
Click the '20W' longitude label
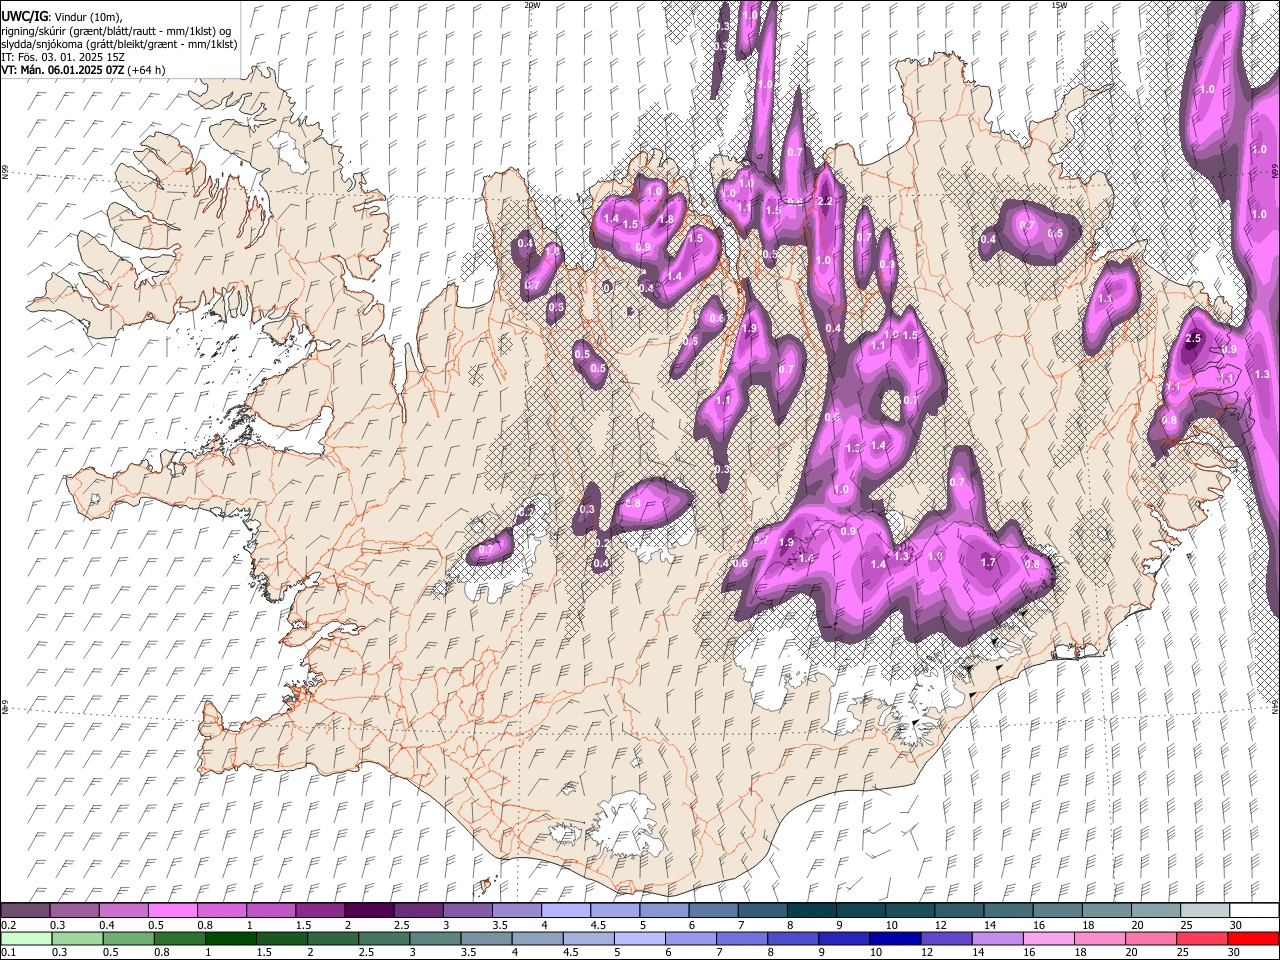(x=532, y=5)
